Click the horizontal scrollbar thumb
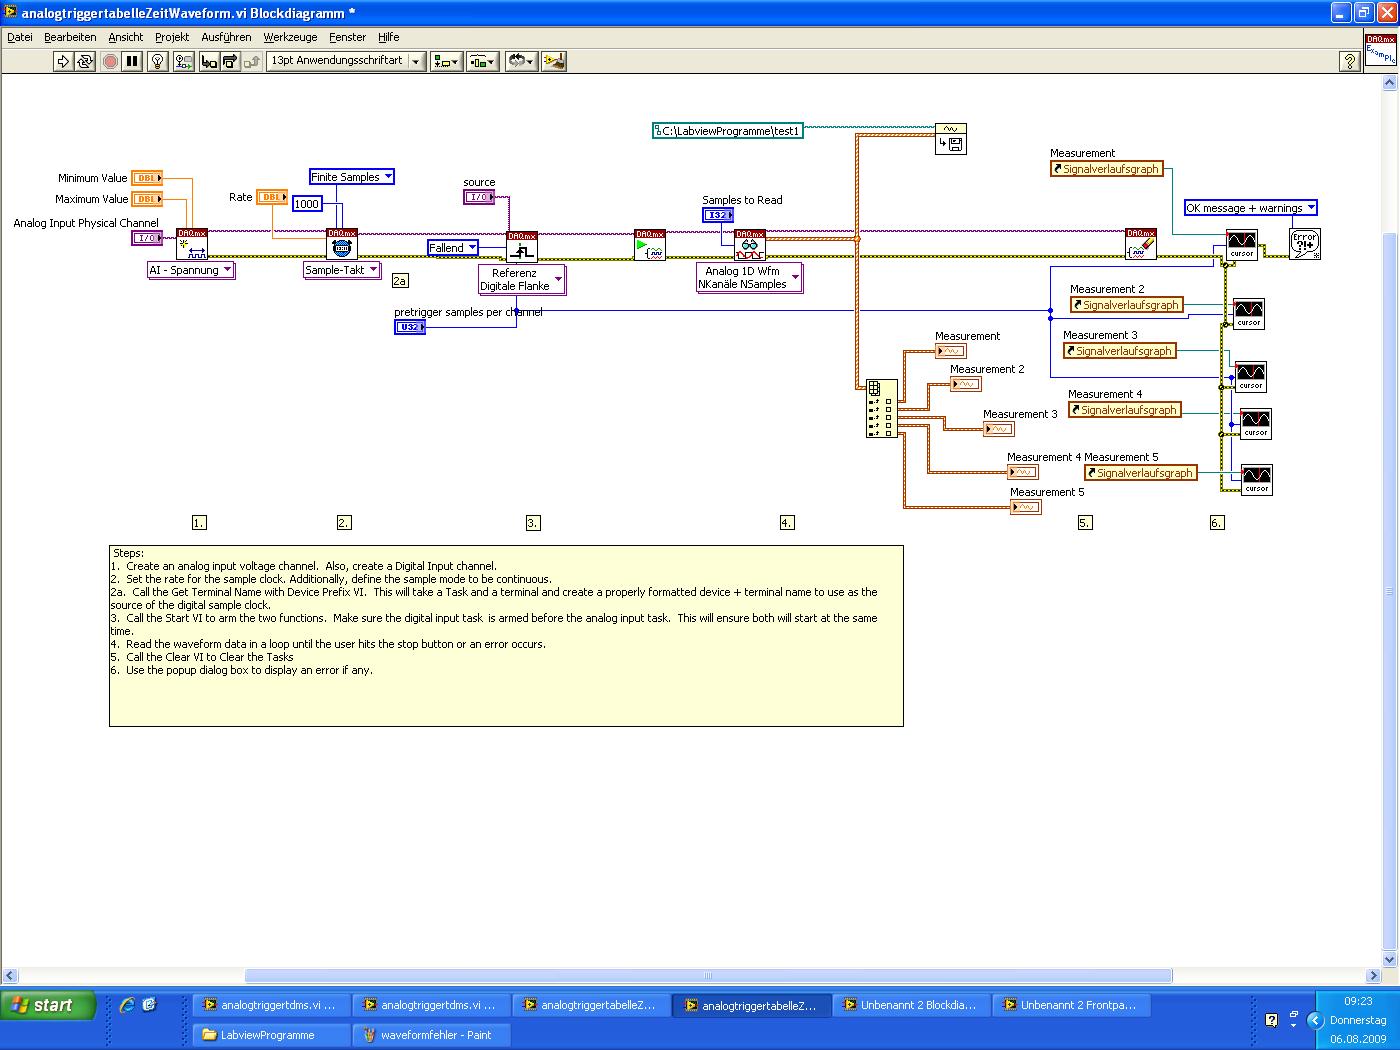The height and width of the screenshot is (1050, 1400). click(x=707, y=975)
